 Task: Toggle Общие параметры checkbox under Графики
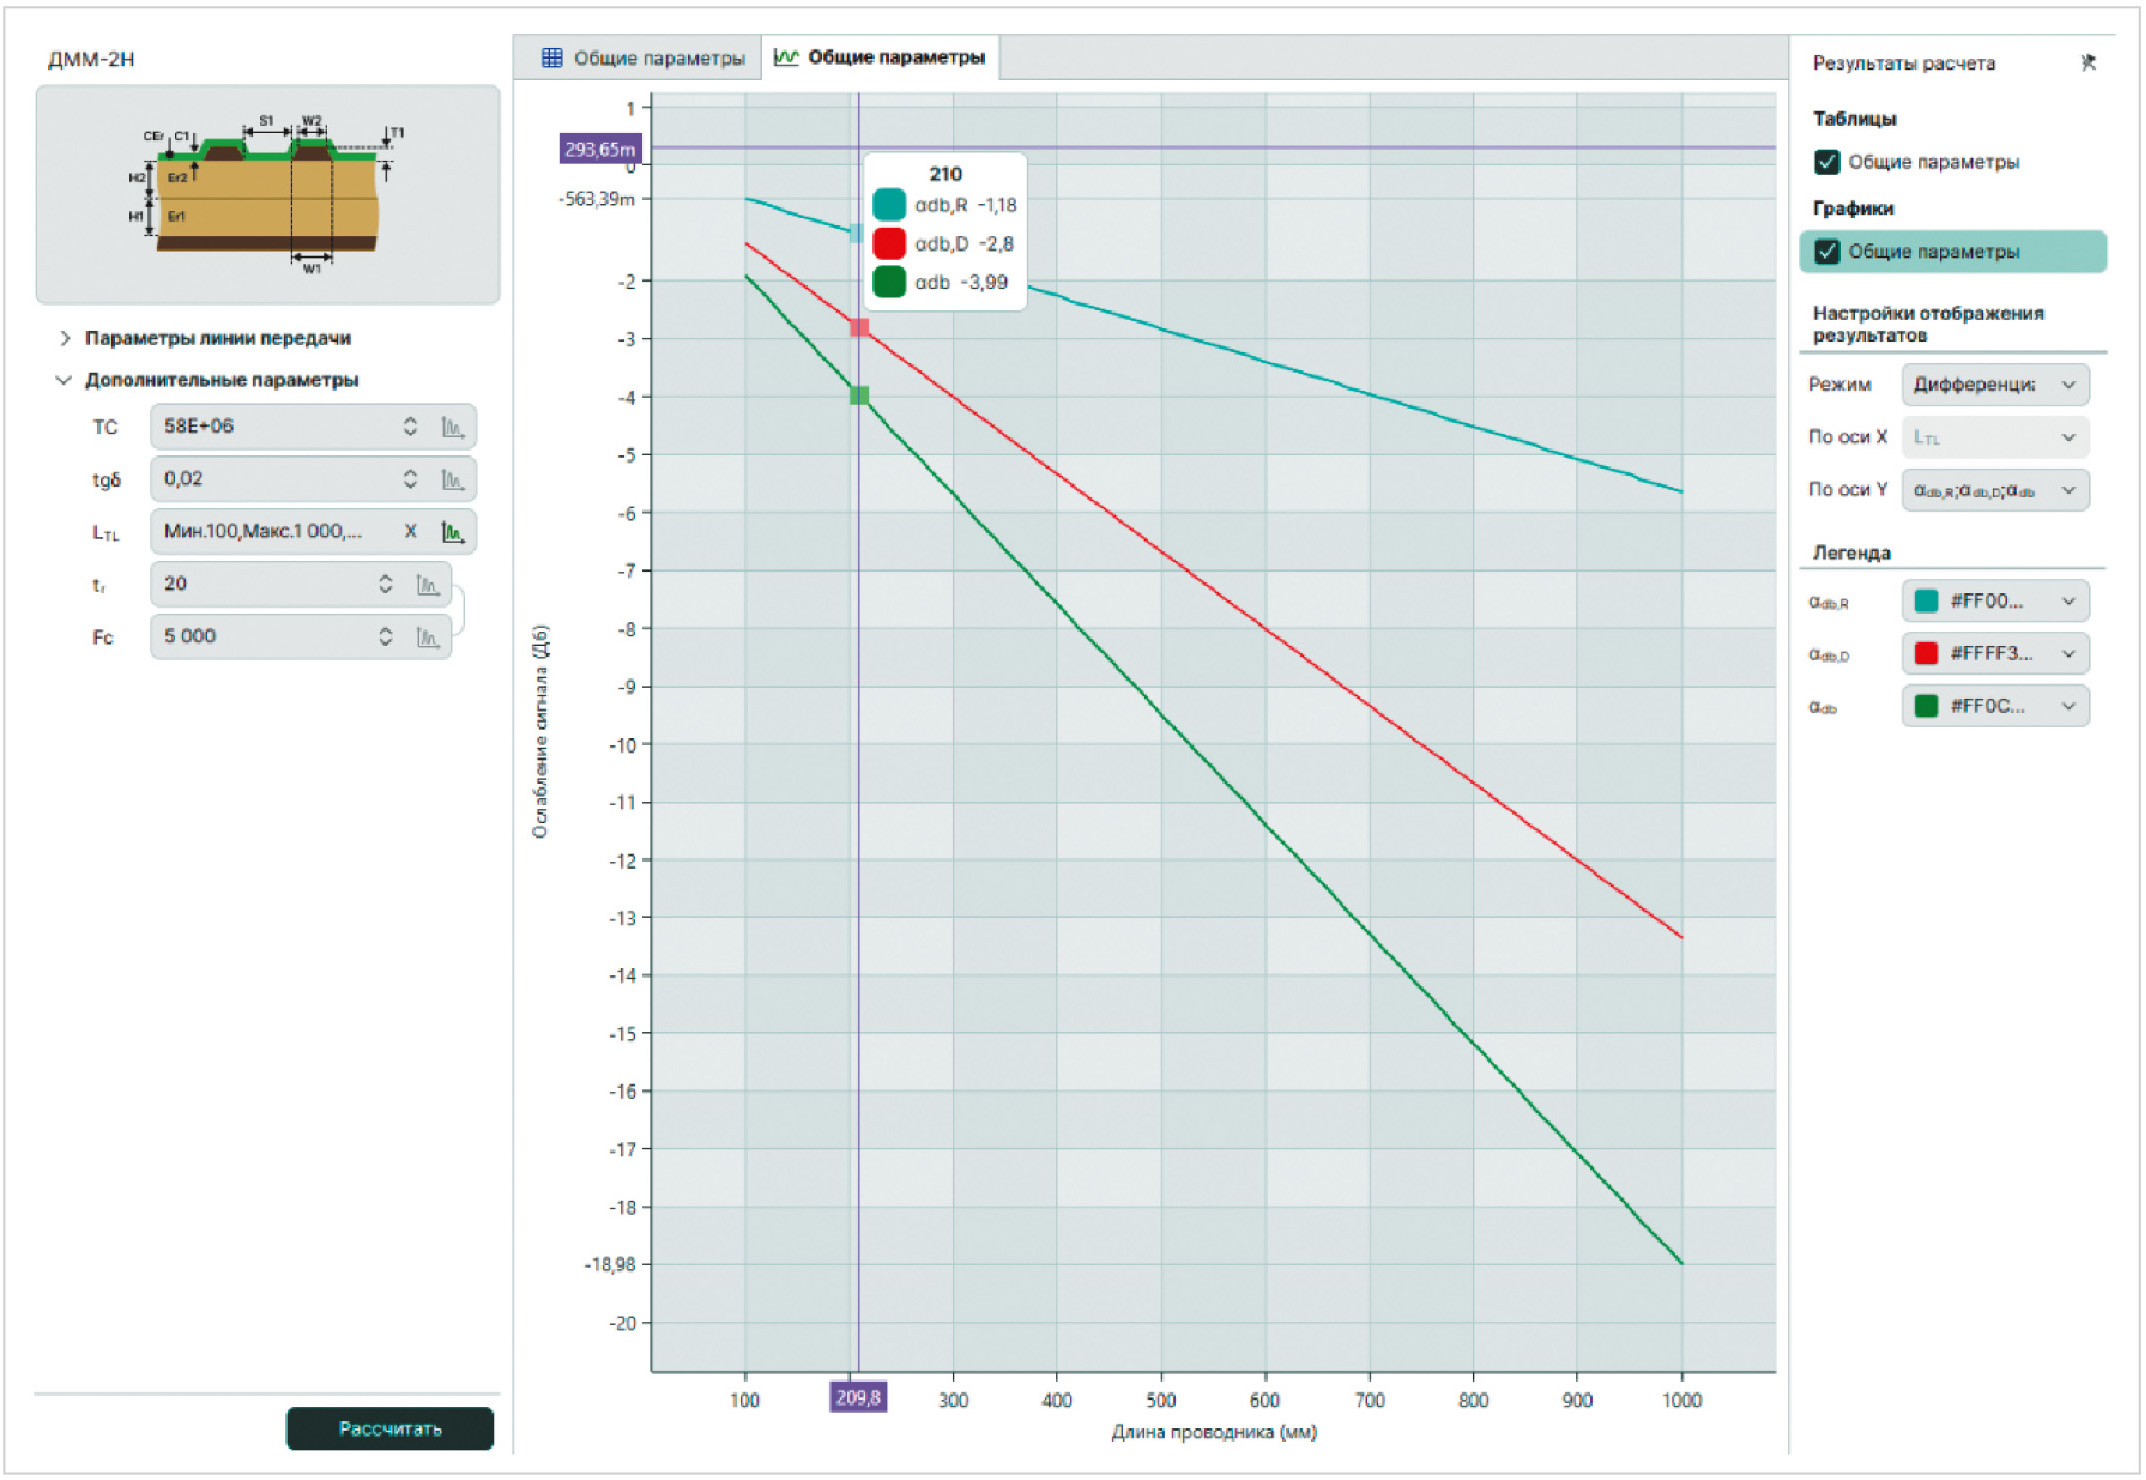point(1826,251)
